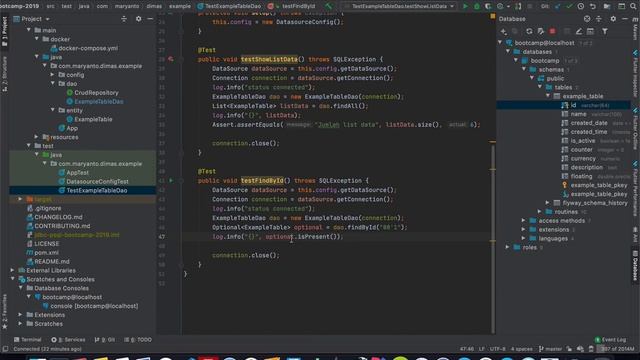Run with coverage shield icon

[x=488, y=6]
